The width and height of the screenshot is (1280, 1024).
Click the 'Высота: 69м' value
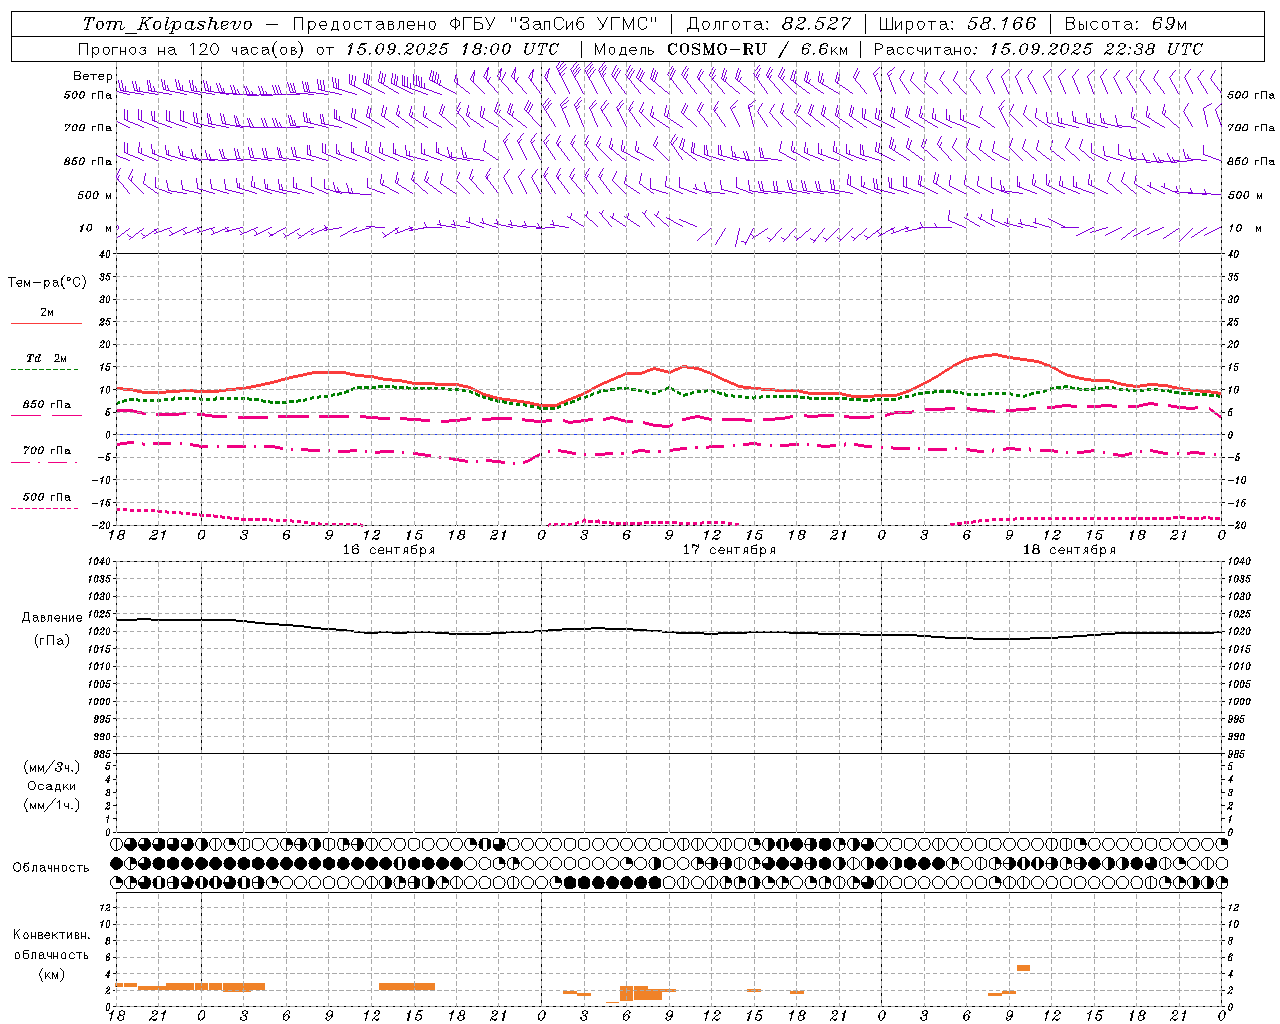[x=1126, y=24]
